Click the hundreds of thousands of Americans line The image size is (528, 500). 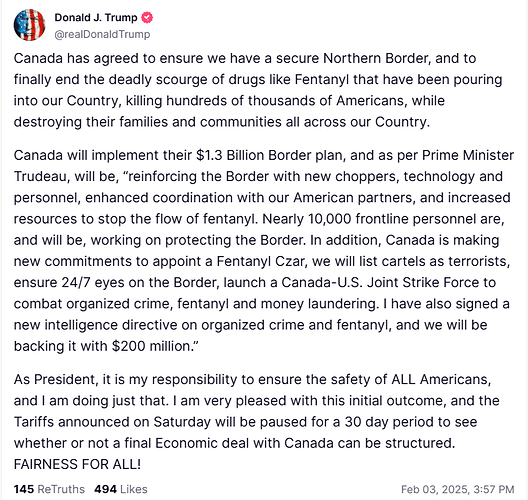pyautogui.click(x=229, y=101)
